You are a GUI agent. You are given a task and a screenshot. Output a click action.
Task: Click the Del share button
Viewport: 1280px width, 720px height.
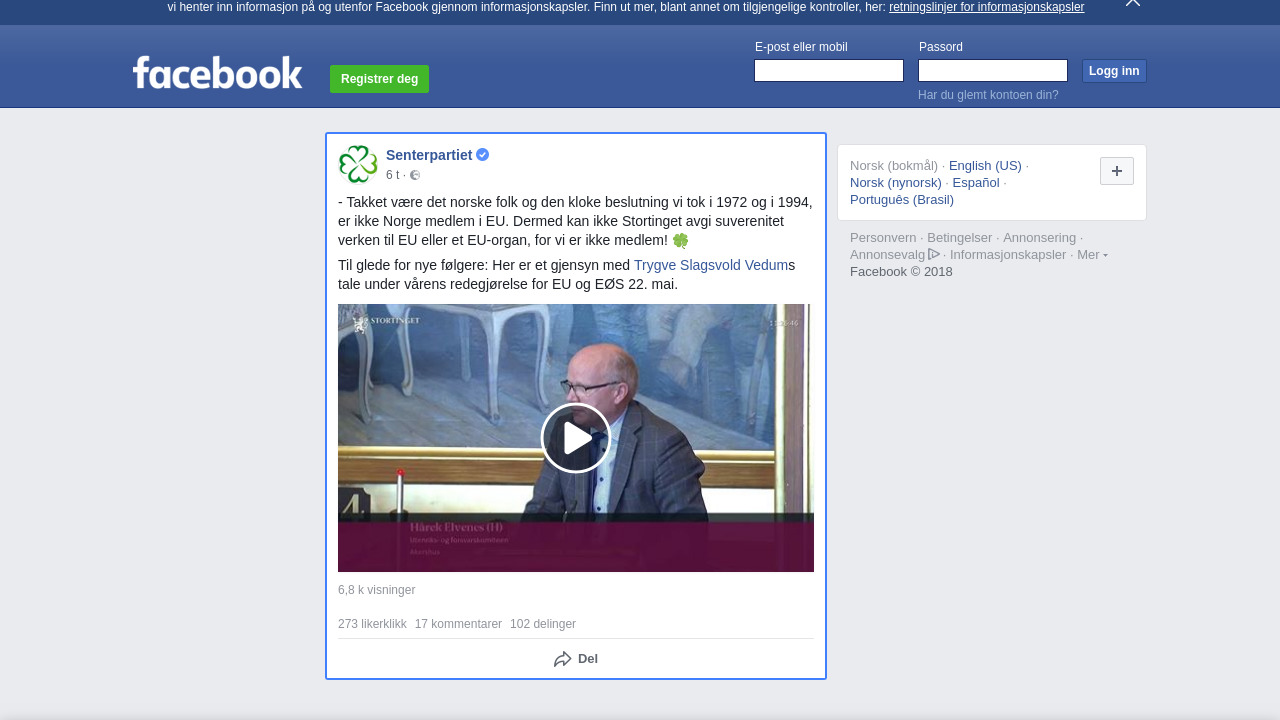click(576, 659)
